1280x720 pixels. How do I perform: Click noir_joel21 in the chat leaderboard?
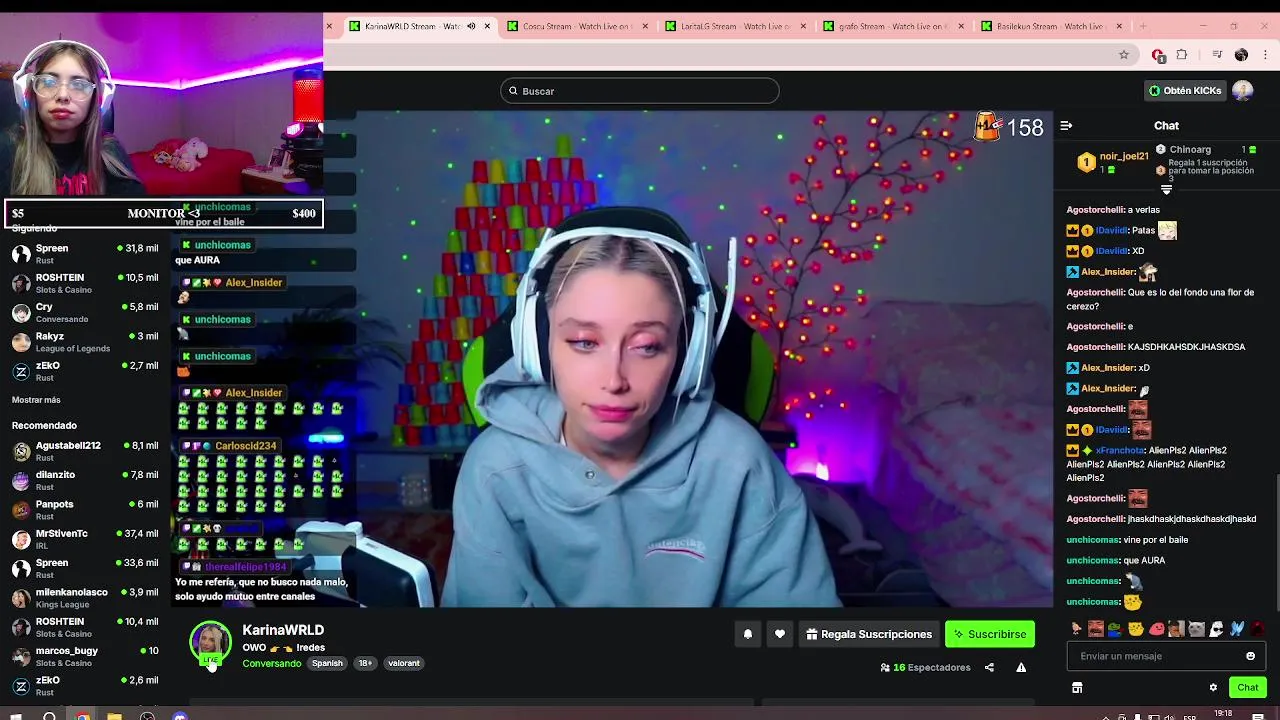(1123, 157)
